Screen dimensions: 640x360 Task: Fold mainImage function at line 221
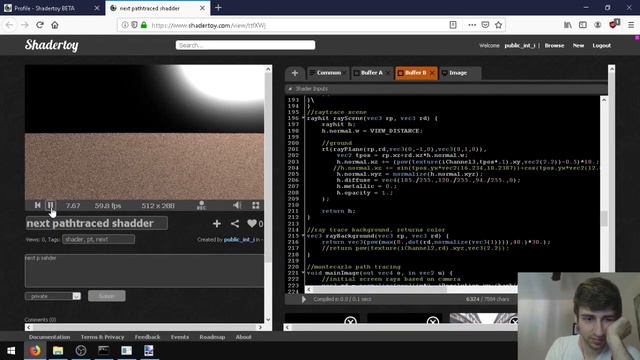[x=303, y=273]
